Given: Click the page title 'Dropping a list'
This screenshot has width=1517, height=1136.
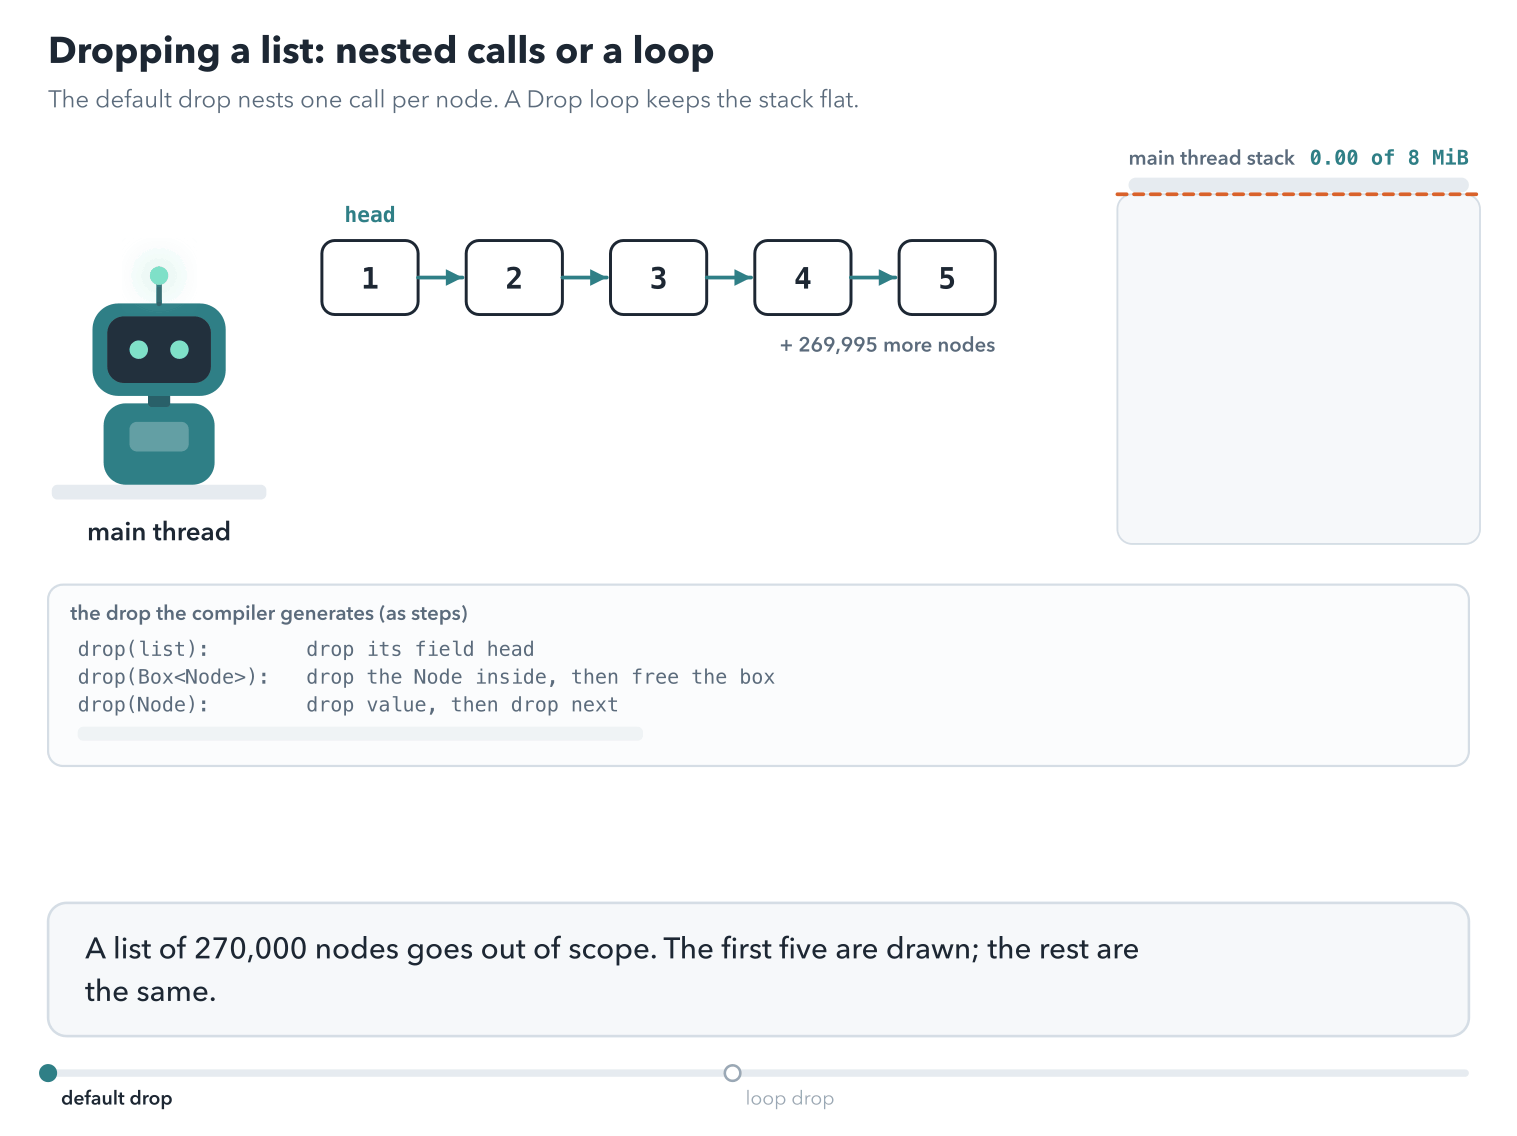Looking at the screenshot, I should click(381, 50).
